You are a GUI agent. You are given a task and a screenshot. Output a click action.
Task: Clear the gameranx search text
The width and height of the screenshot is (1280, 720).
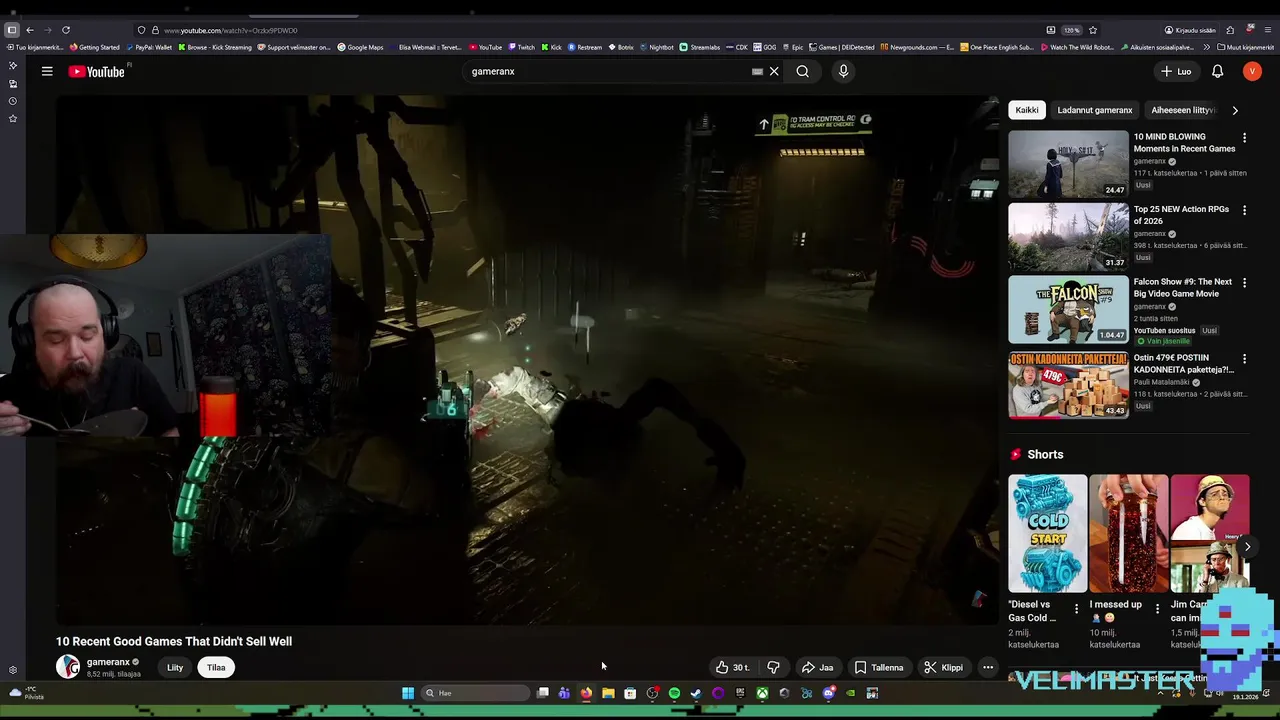[774, 71]
